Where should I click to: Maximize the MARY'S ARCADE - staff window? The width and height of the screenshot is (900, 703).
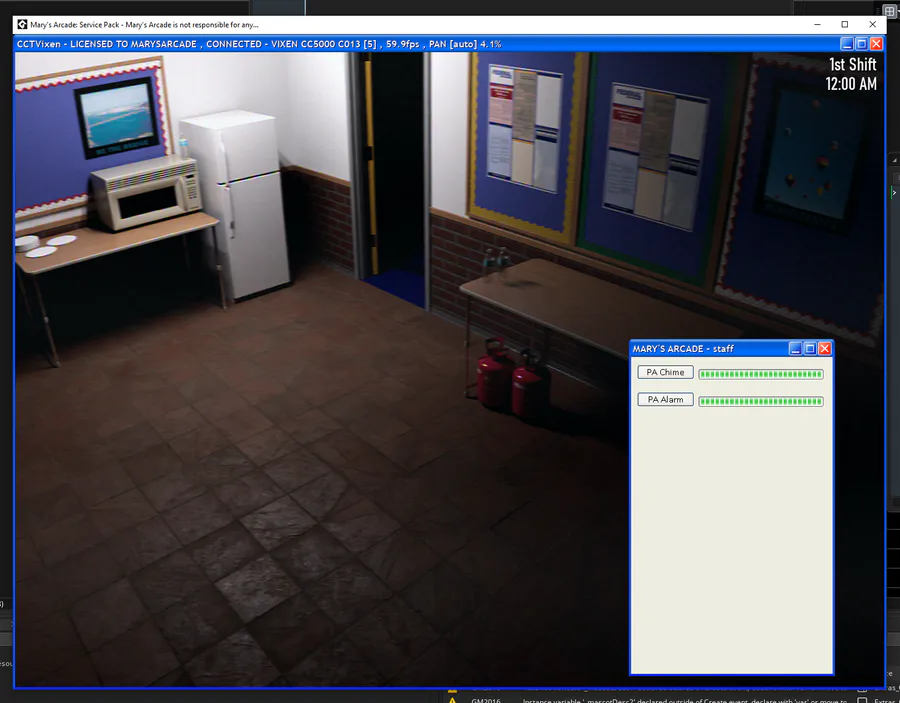[810, 348]
